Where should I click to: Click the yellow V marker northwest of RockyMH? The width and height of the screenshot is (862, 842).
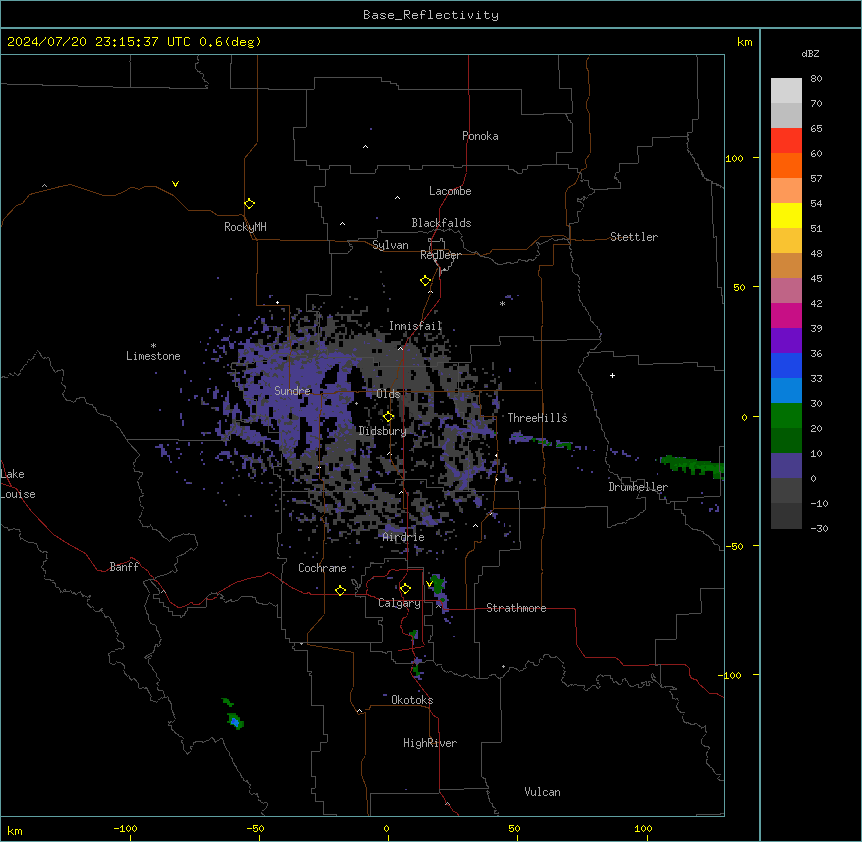tap(175, 184)
